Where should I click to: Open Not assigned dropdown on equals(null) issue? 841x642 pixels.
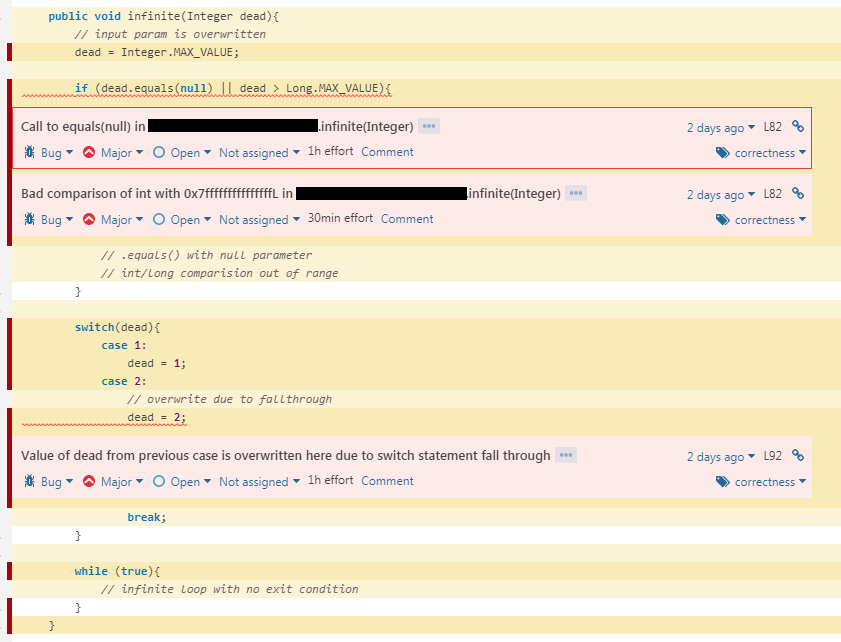click(x=259, y=153)
